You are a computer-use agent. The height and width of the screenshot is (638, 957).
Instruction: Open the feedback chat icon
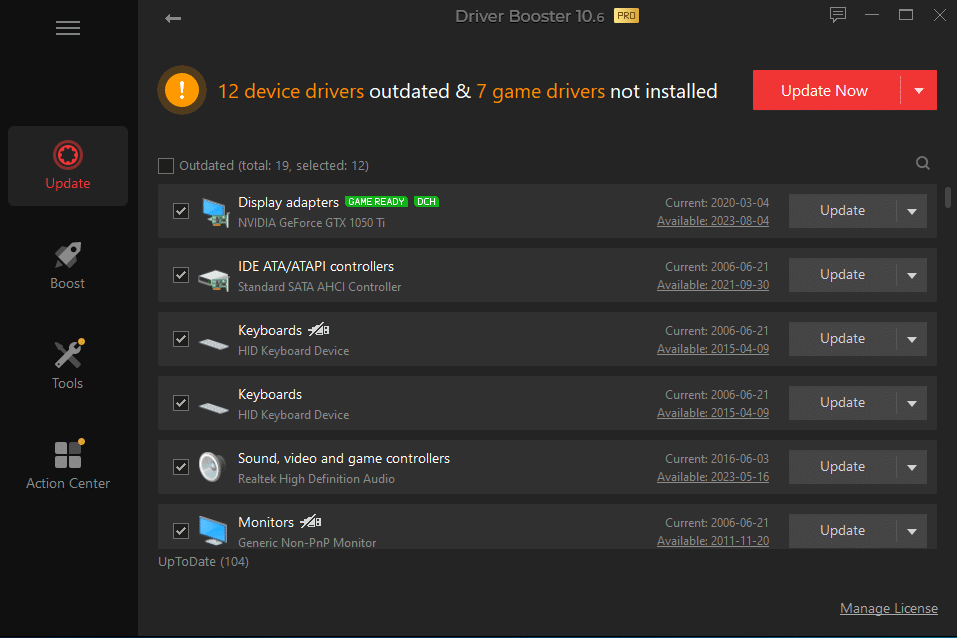pos(838,15)
